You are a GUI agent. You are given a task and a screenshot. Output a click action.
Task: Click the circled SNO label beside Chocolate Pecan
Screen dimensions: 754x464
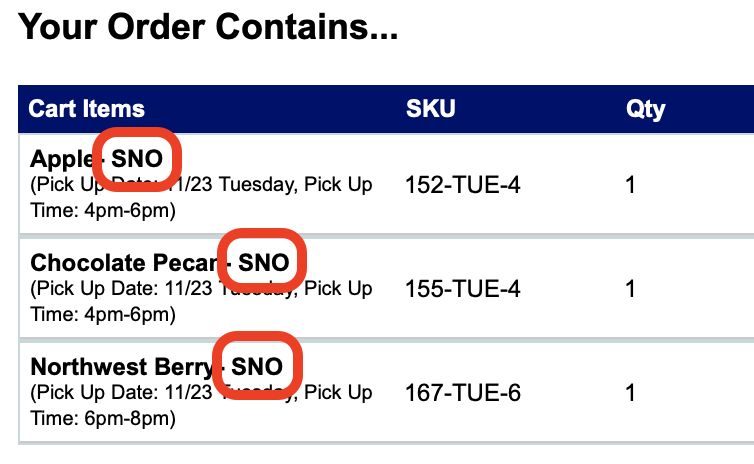[264, 263]
